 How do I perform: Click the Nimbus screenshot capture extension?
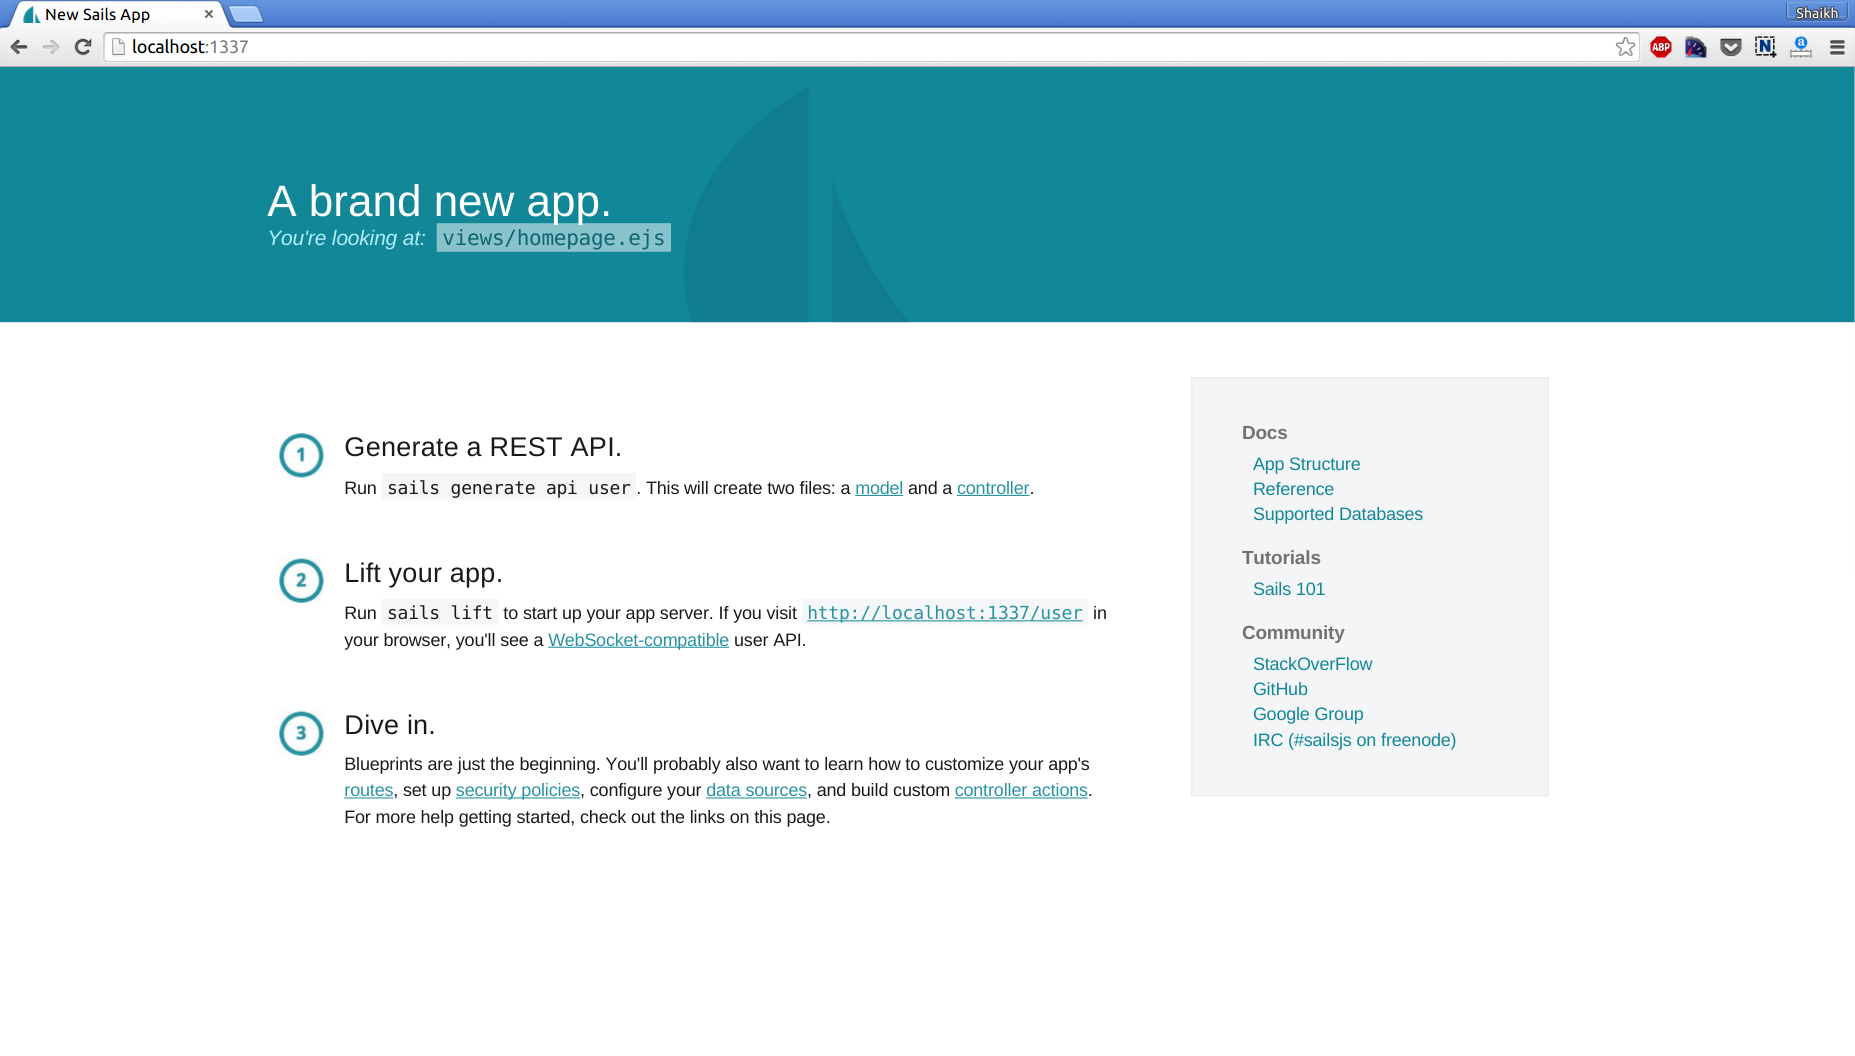point(1765,47)
